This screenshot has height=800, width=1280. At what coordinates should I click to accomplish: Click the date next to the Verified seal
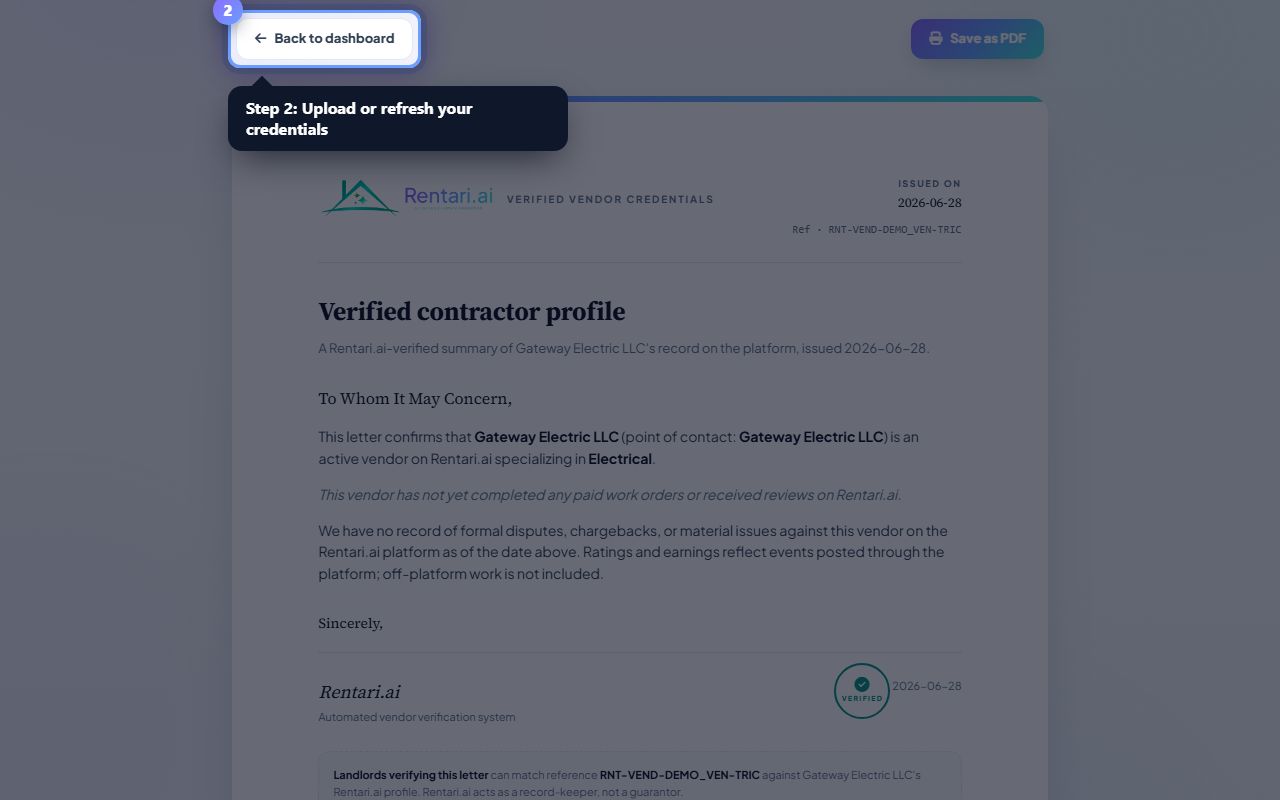click(927, 686)
